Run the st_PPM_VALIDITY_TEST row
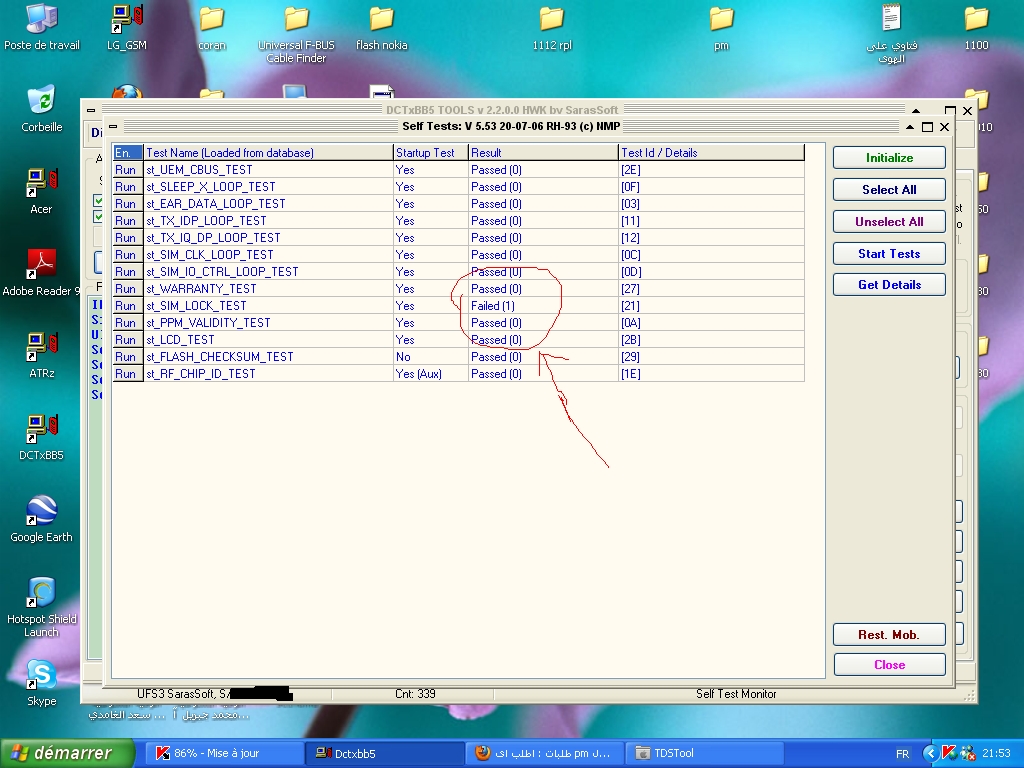The width and height of the screenshot is (1024, 768). 127,323
